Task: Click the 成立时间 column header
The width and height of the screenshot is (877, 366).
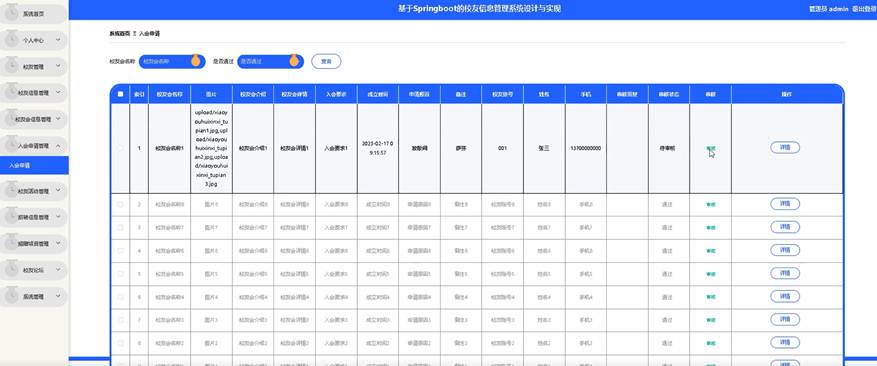Action: coord(378,95)
